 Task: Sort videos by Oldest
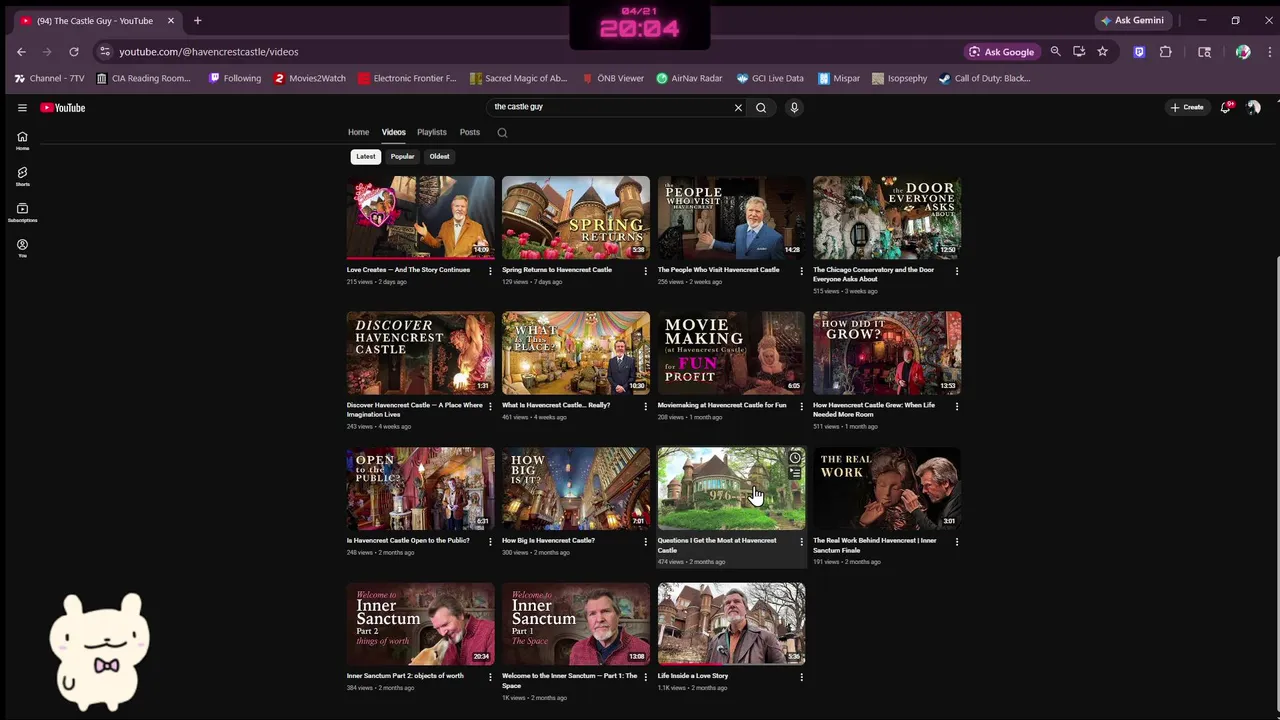coord(439,156)
